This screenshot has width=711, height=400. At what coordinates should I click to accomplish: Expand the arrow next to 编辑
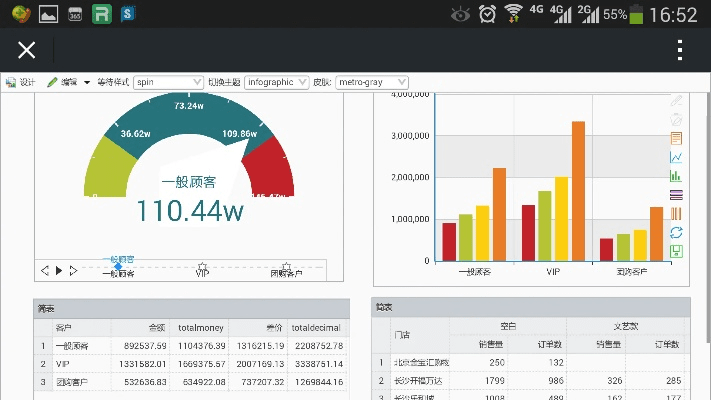pos(87,82)
